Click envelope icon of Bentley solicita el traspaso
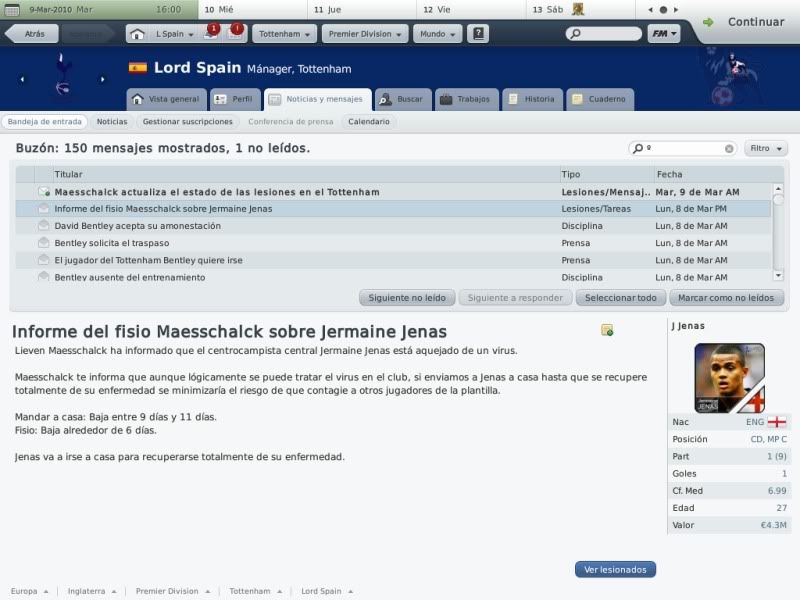This screenshot has height=600, width=800. pos(44,243)
